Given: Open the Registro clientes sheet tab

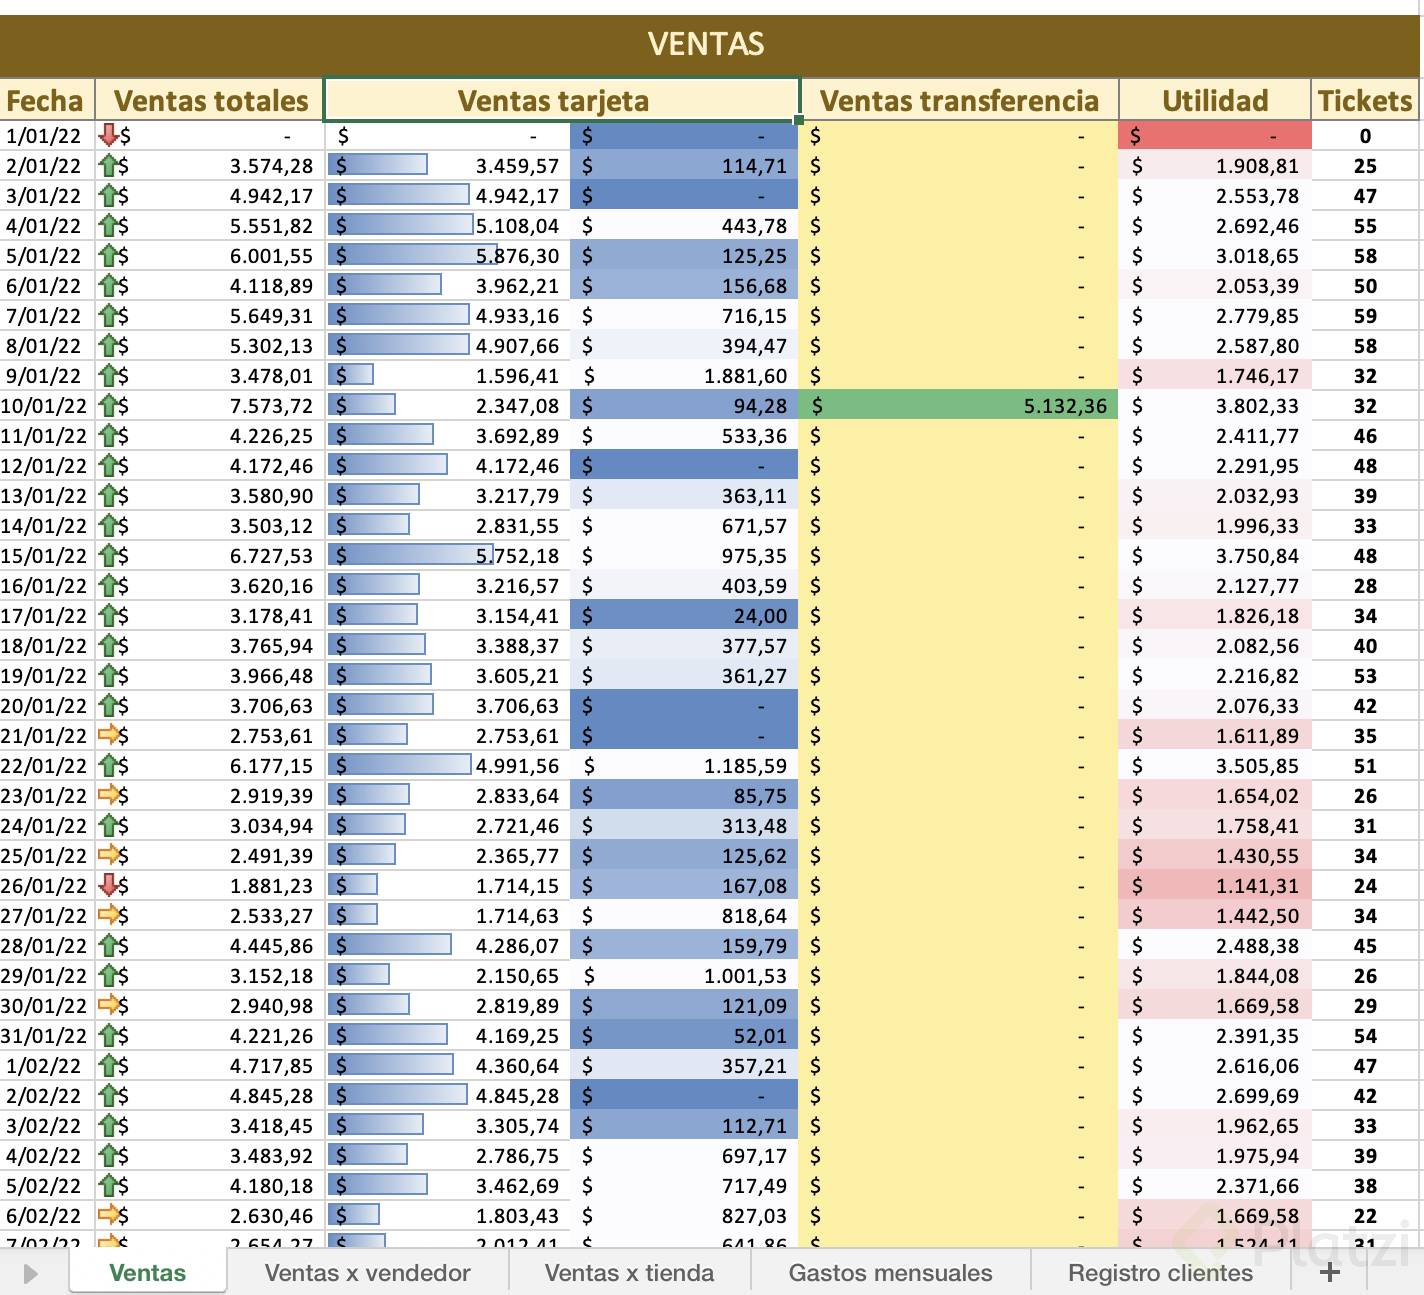Looking at the screenshot, I should coord(1160,1272).
